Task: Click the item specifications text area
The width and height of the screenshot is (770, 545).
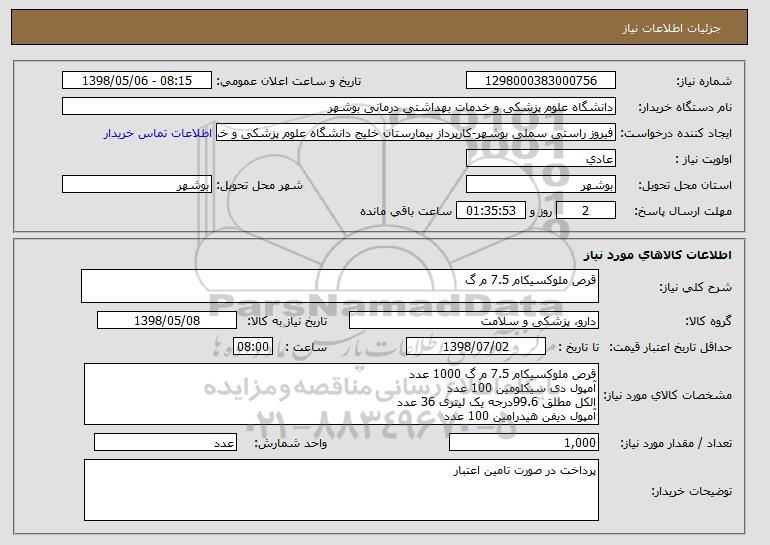Action: (341, 394)
